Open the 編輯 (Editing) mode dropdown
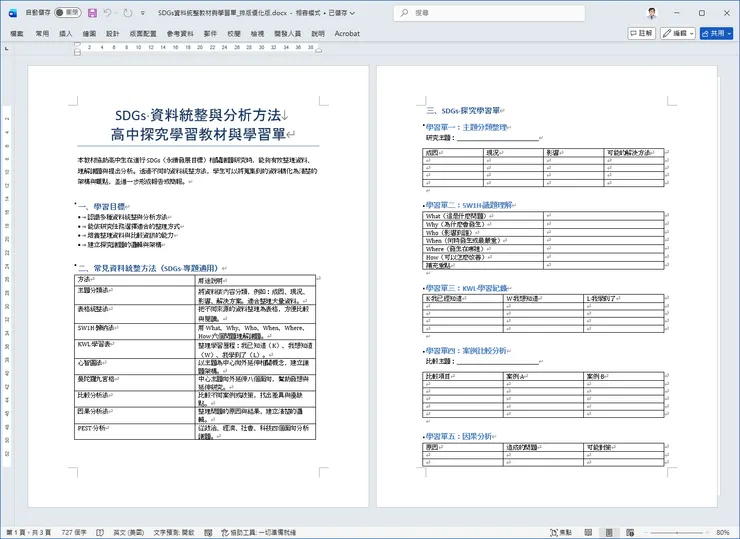Screen dimensions: 740x539 click(678, 33)
